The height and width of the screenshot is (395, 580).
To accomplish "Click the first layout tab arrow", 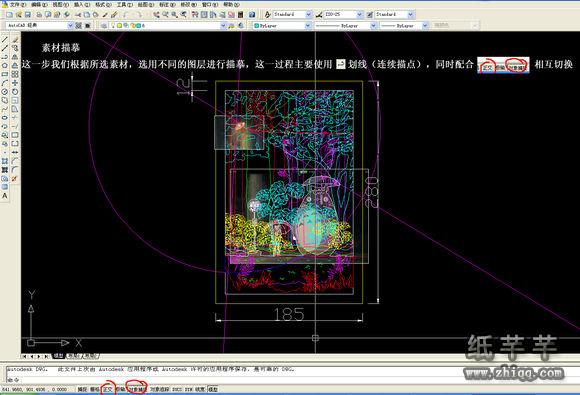I will (24, 356).
